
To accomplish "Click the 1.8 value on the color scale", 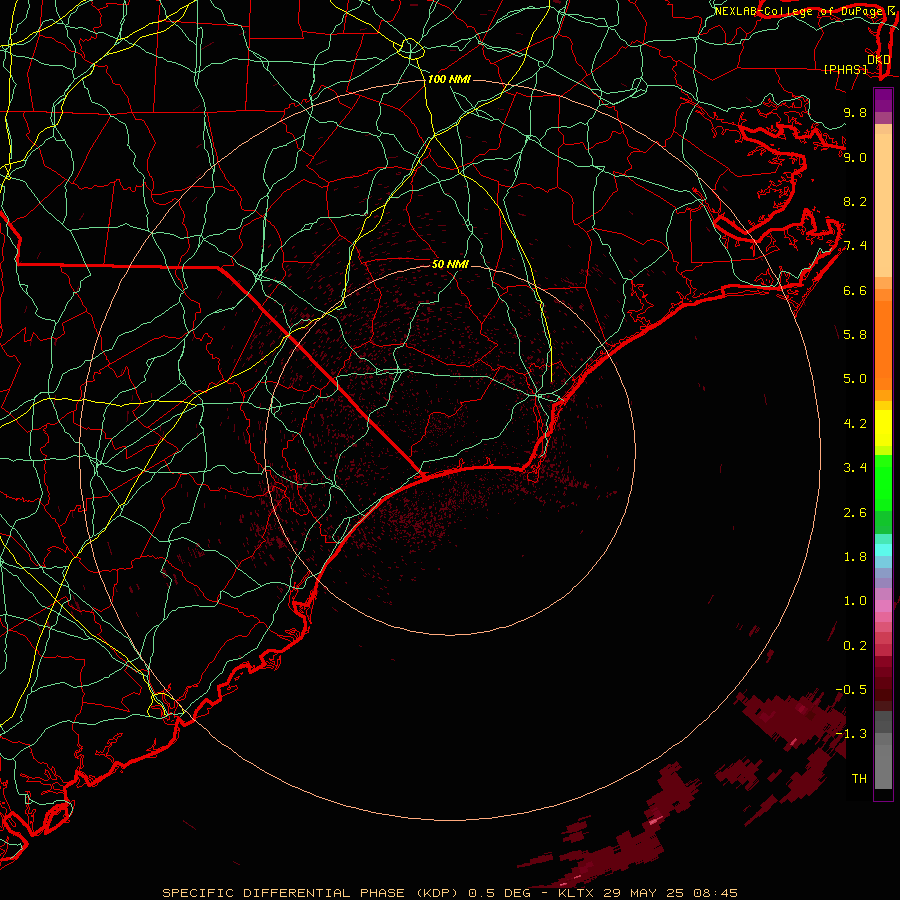I will coord(855,557).
